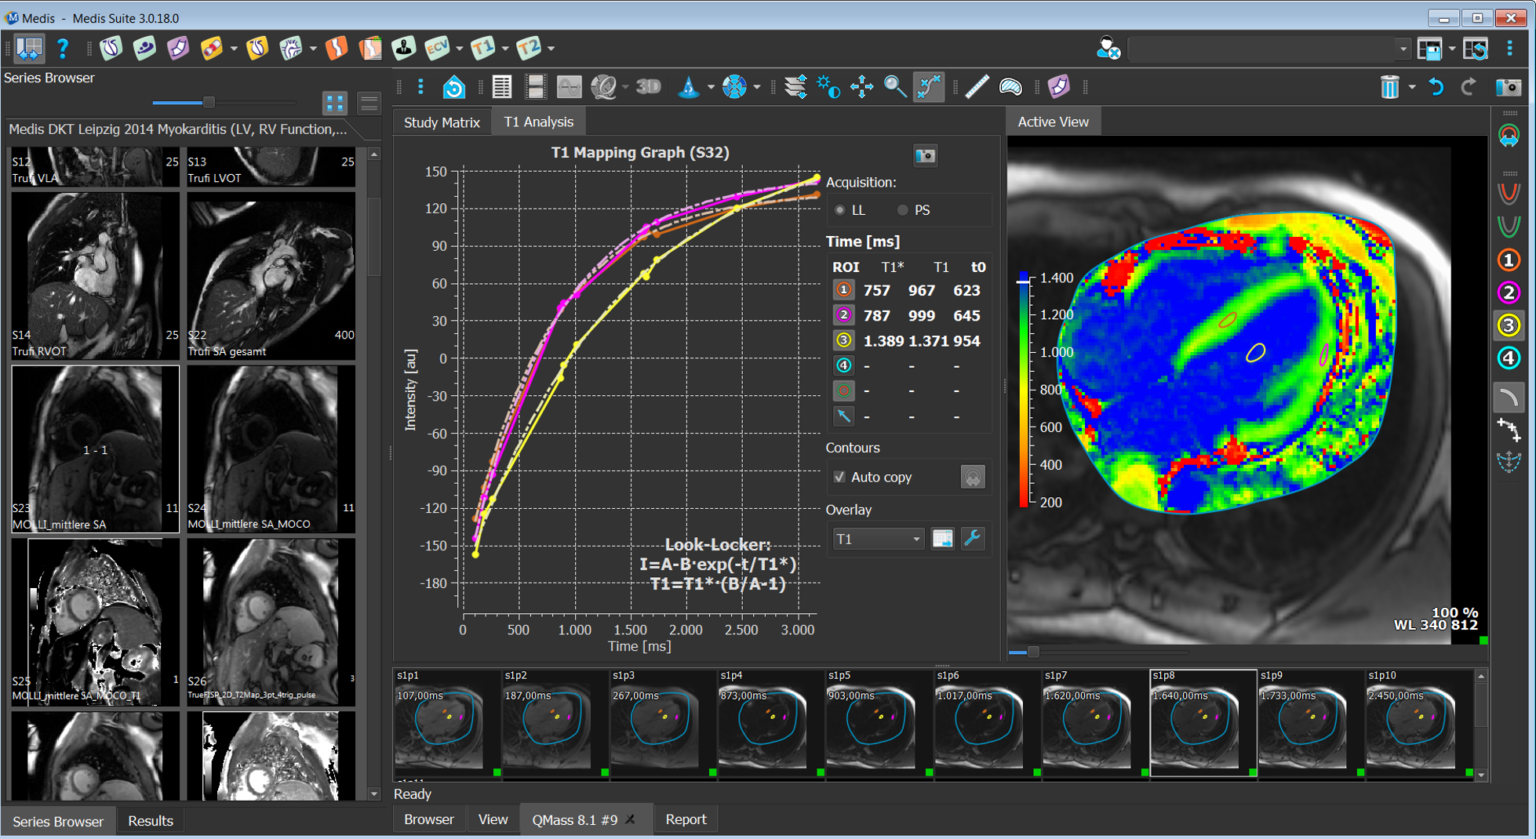Viewport: 1536px width, 839px height.
Task: Uncheck the Auto copy contours checkbox
Action: (x=839, y=477)
